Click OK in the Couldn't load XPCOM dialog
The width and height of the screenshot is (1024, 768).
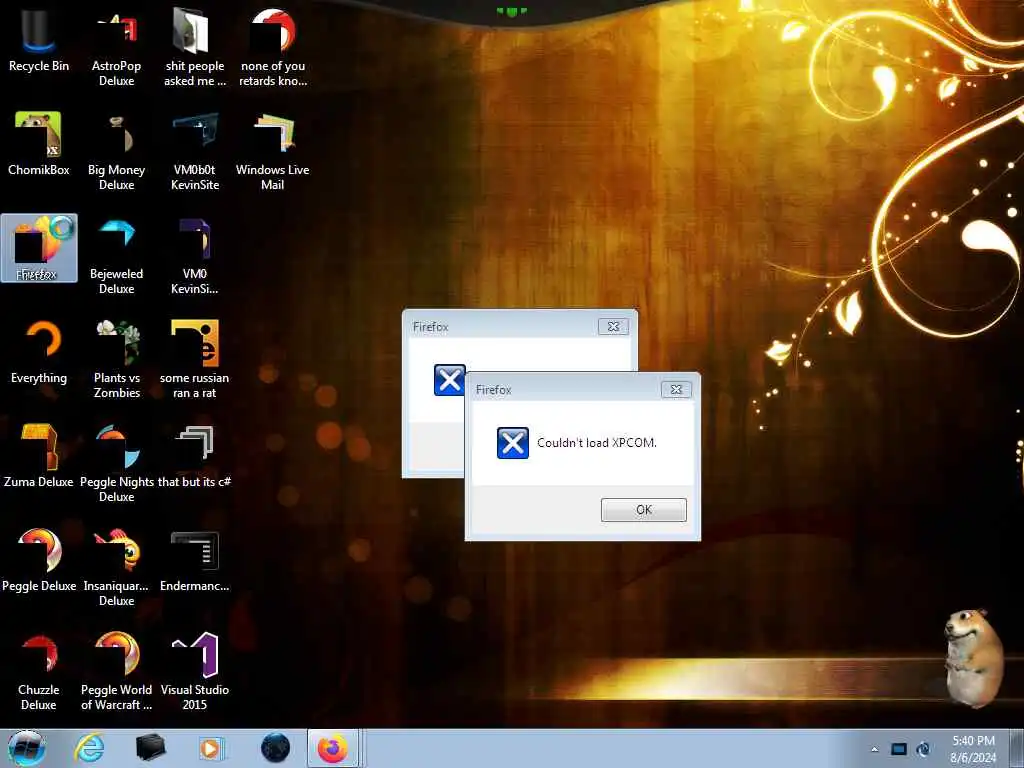[643, 509]
